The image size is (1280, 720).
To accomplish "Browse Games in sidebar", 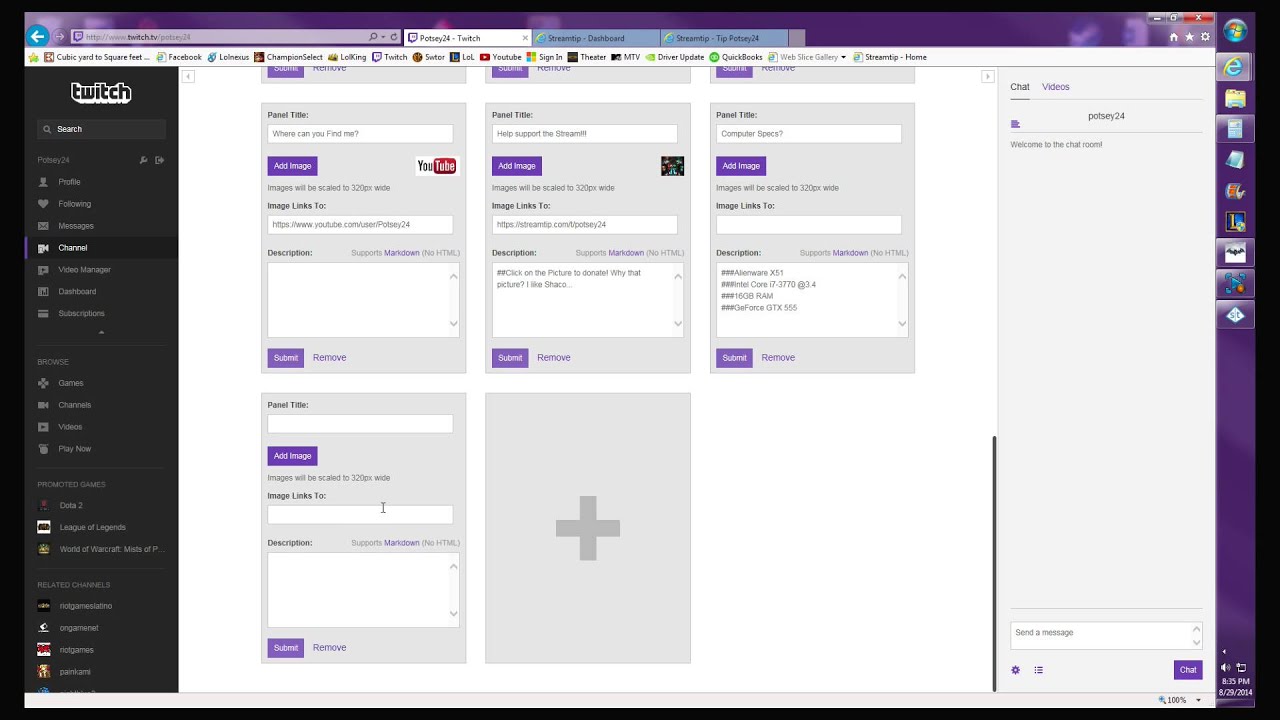I will 70,383.
